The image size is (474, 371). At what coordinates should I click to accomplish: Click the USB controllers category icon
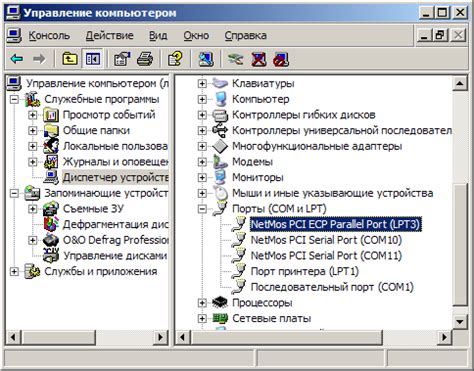click(x=220, y=130)
